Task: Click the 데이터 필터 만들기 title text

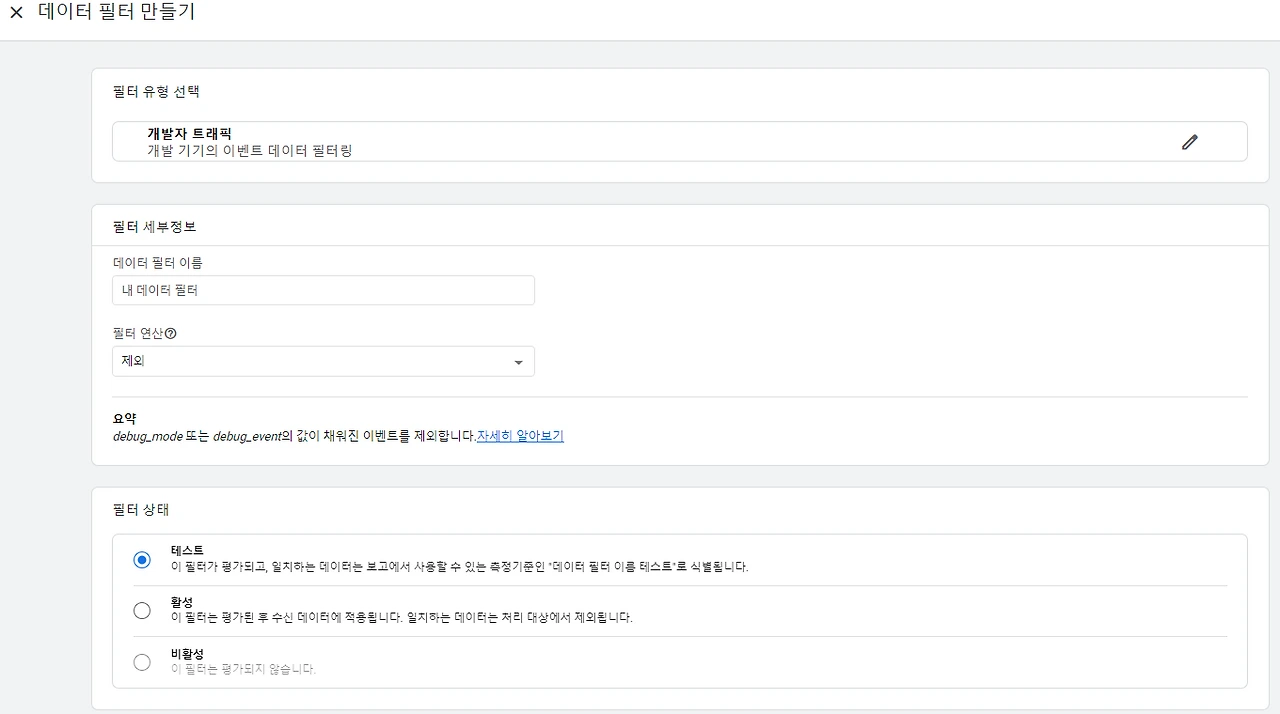Action: [117, 13]
